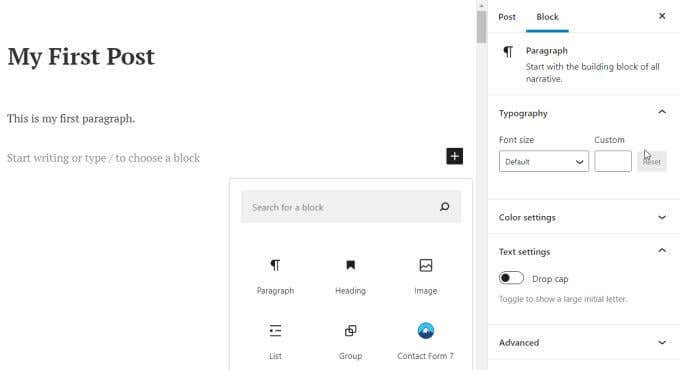Toggle the Drop cap switch

(x=511, y=278)
